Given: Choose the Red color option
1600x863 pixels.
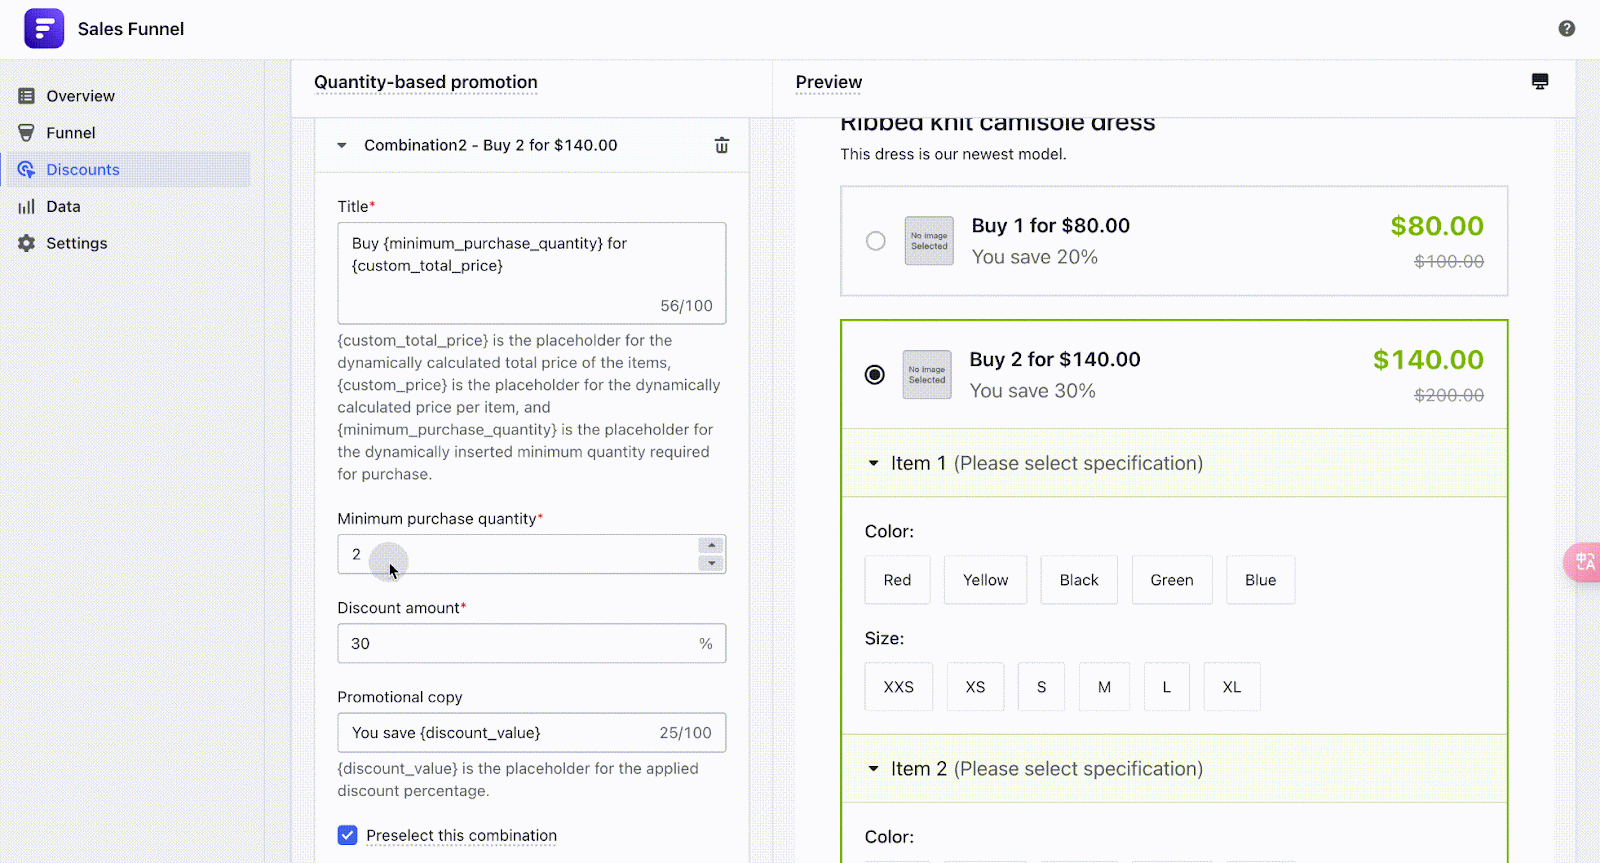Looking at the screenshot, I should 897,580.
